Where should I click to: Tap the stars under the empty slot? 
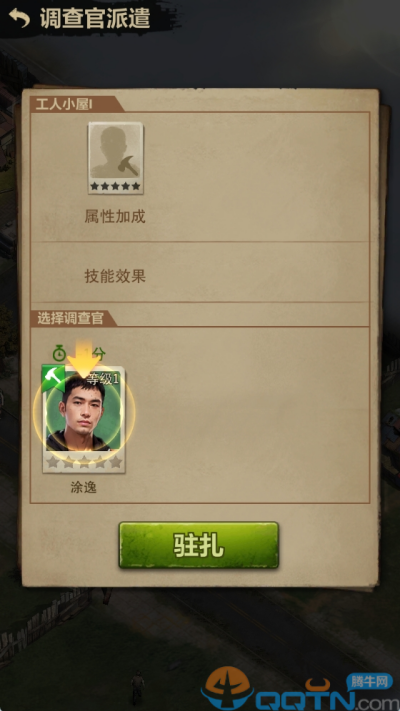116,186
